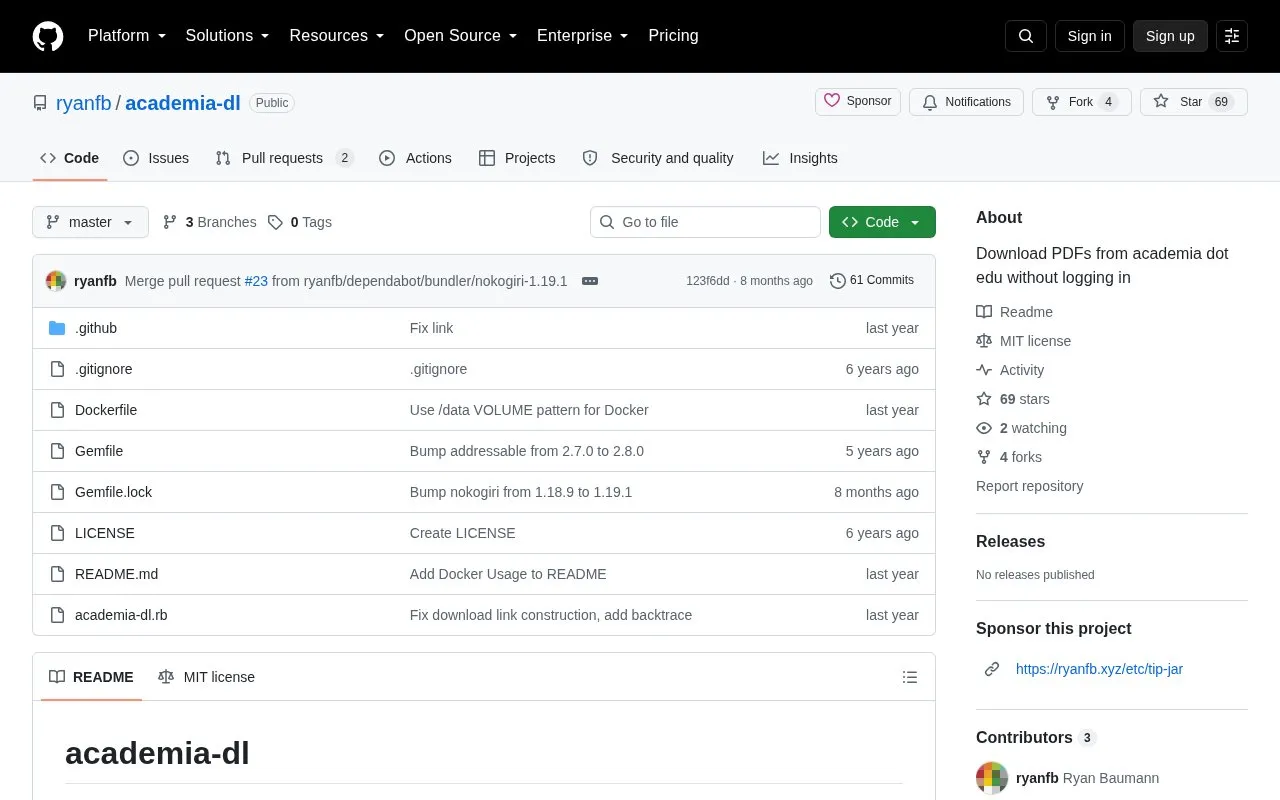This screenshot has height=800, width=1280.
Task: Focus the Go to file search field
Action: tap(705, 222)
